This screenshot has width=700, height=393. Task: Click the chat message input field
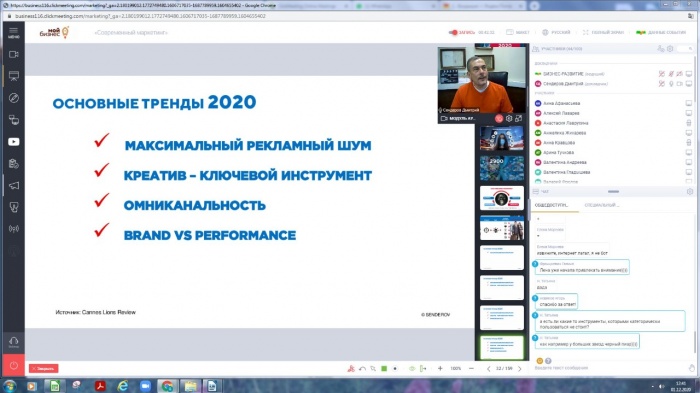(x=609, y=368)
